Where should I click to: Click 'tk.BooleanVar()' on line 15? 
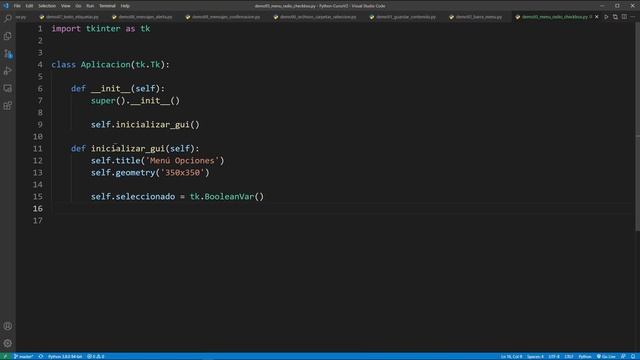[x=227, y=197]
